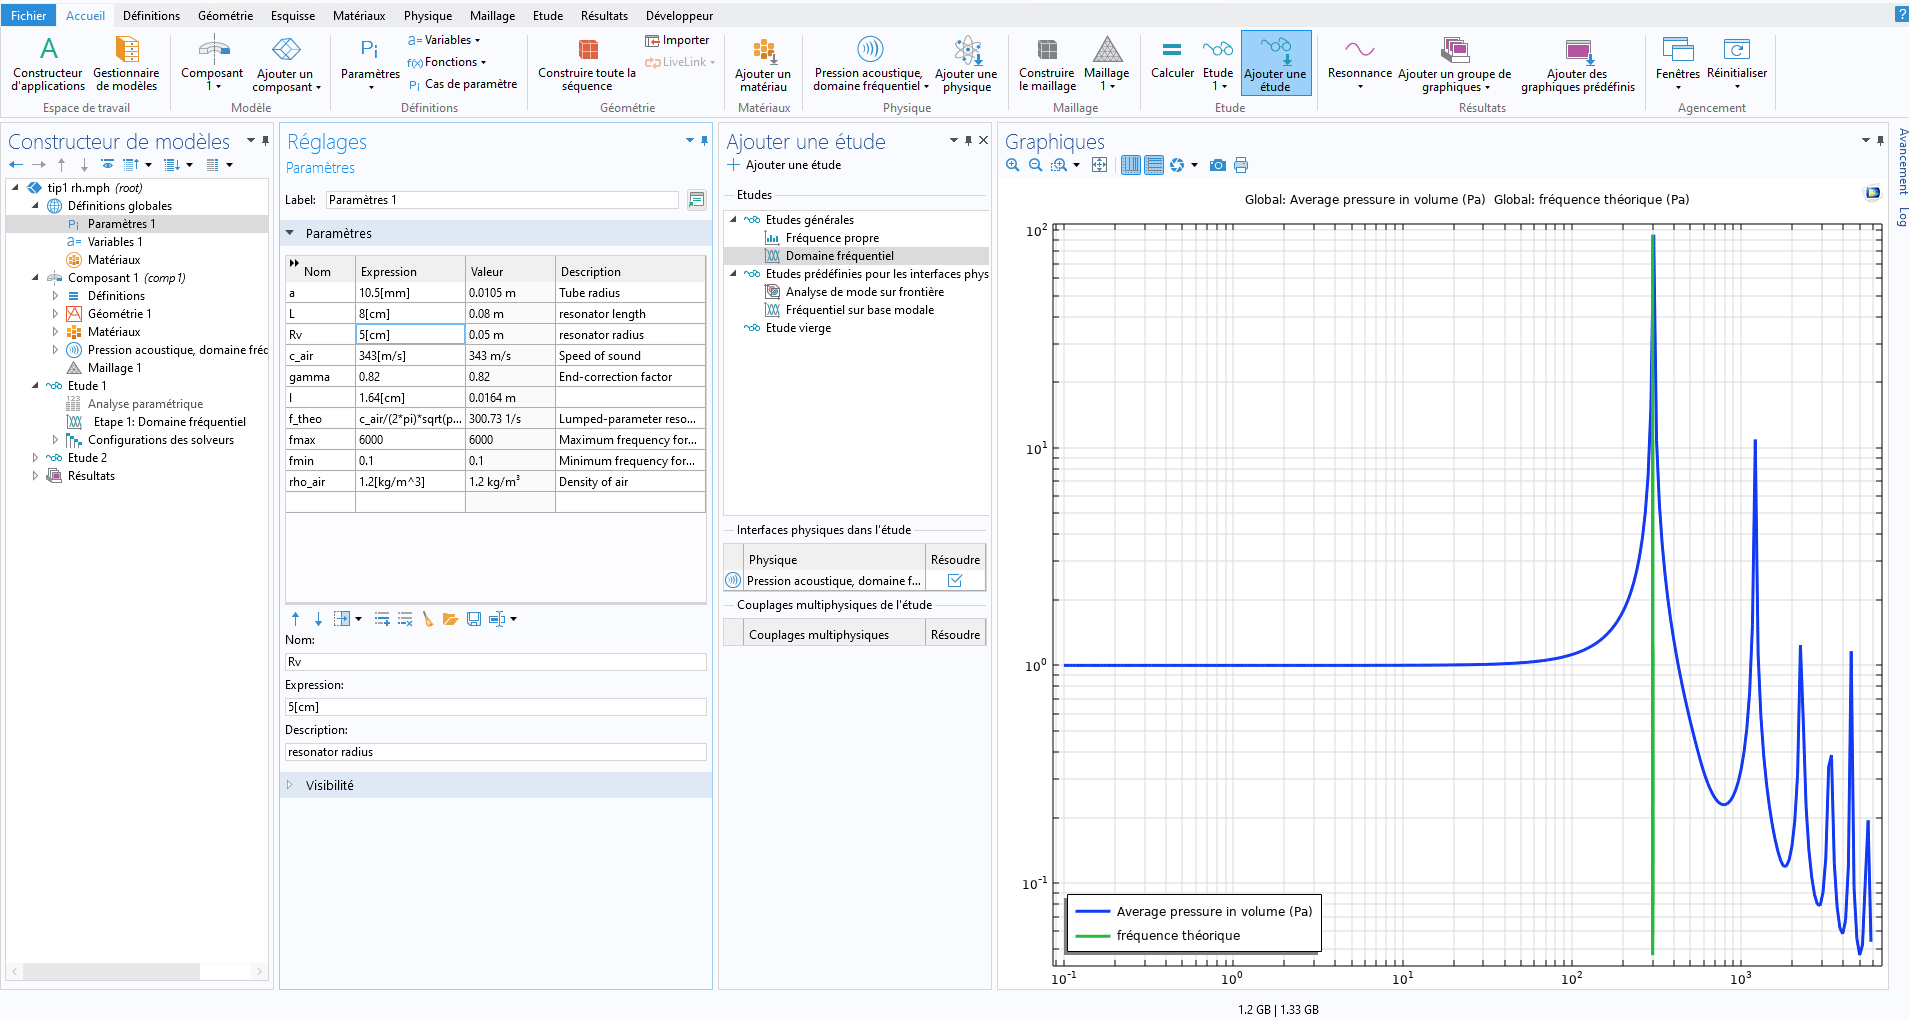1909x1020 pixels.
Task: Load parameters from file folder icon
Action: (x=450, y=619)
